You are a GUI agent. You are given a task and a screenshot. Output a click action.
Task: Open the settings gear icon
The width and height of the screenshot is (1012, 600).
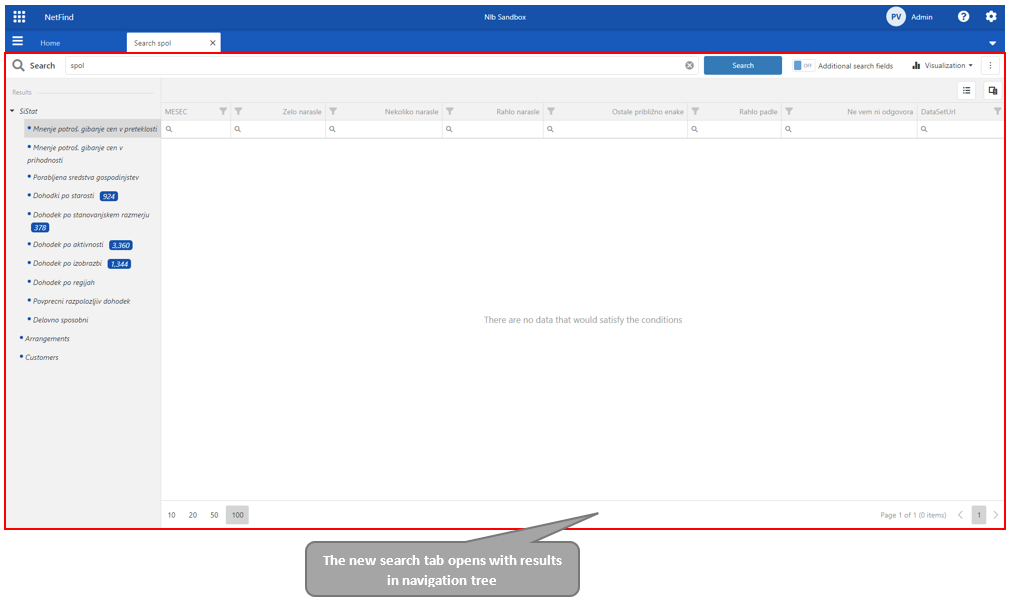(x=991, y=17)
